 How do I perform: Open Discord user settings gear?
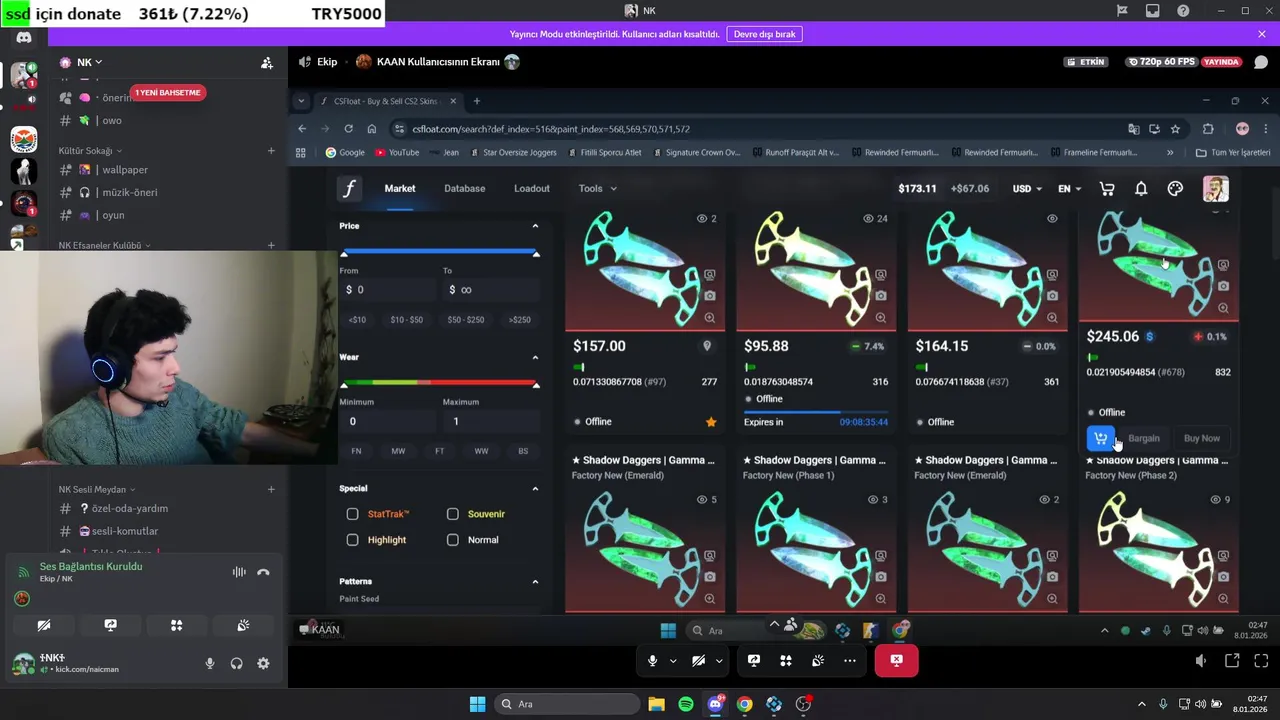[x=263, y=663]
